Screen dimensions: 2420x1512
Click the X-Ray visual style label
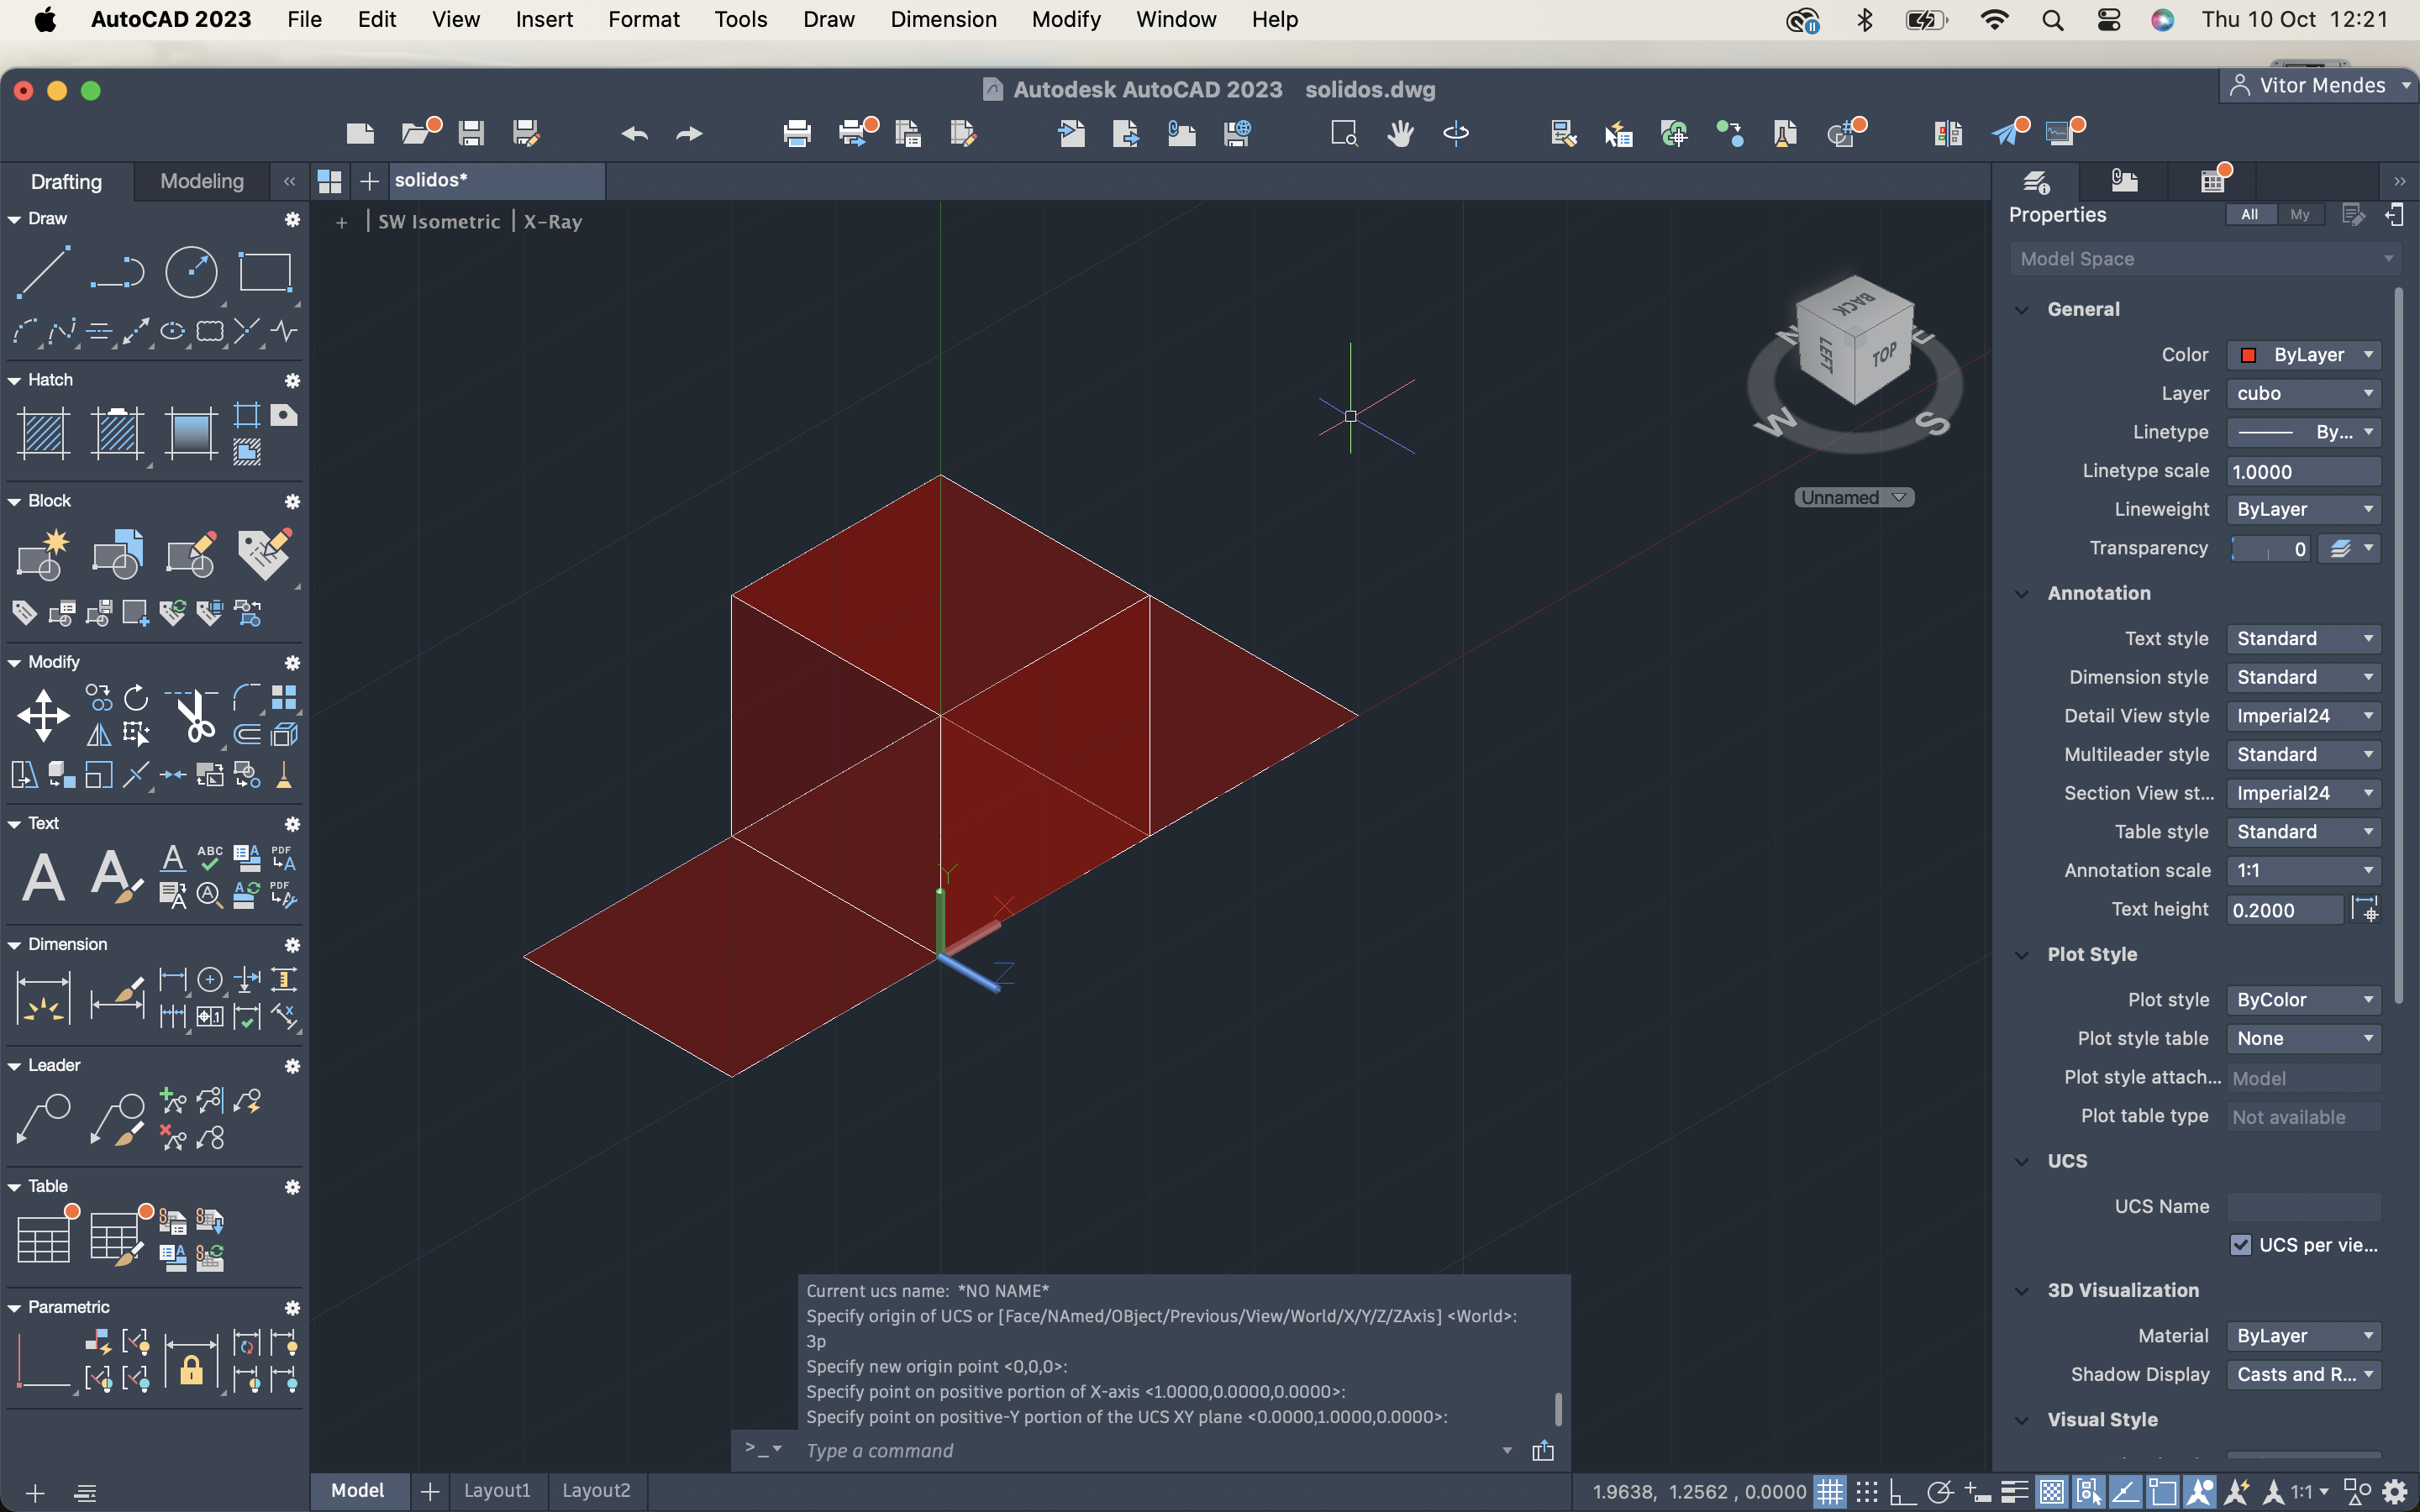point(552,221)
